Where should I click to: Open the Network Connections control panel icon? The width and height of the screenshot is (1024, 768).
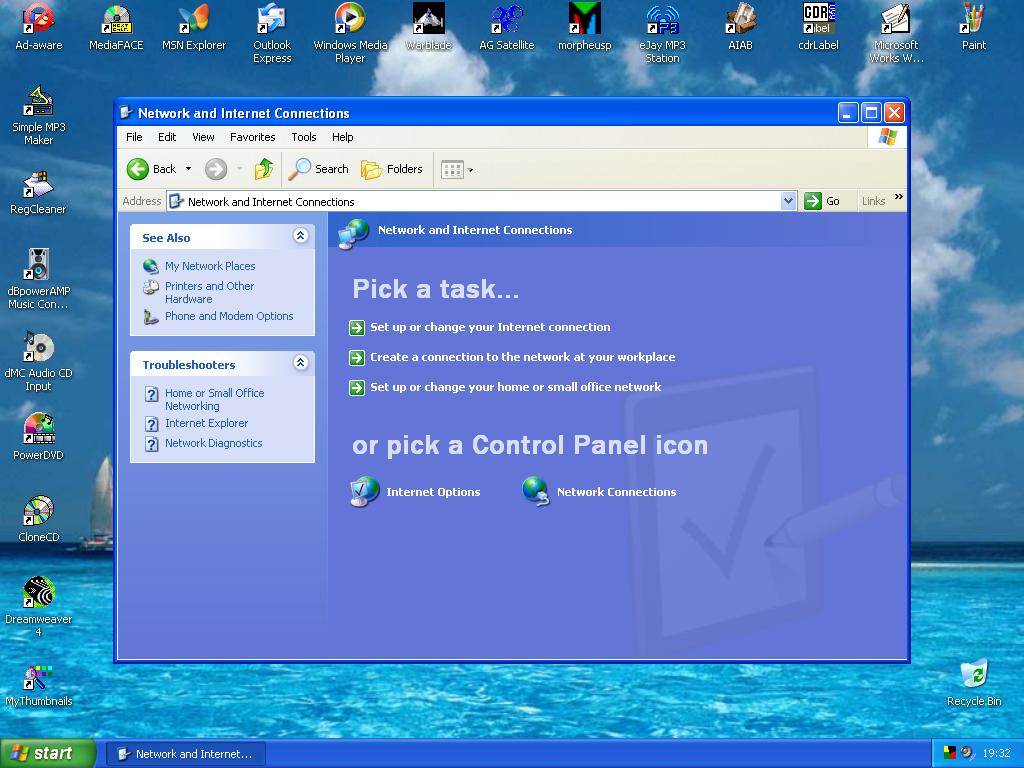tap(536, 492)
